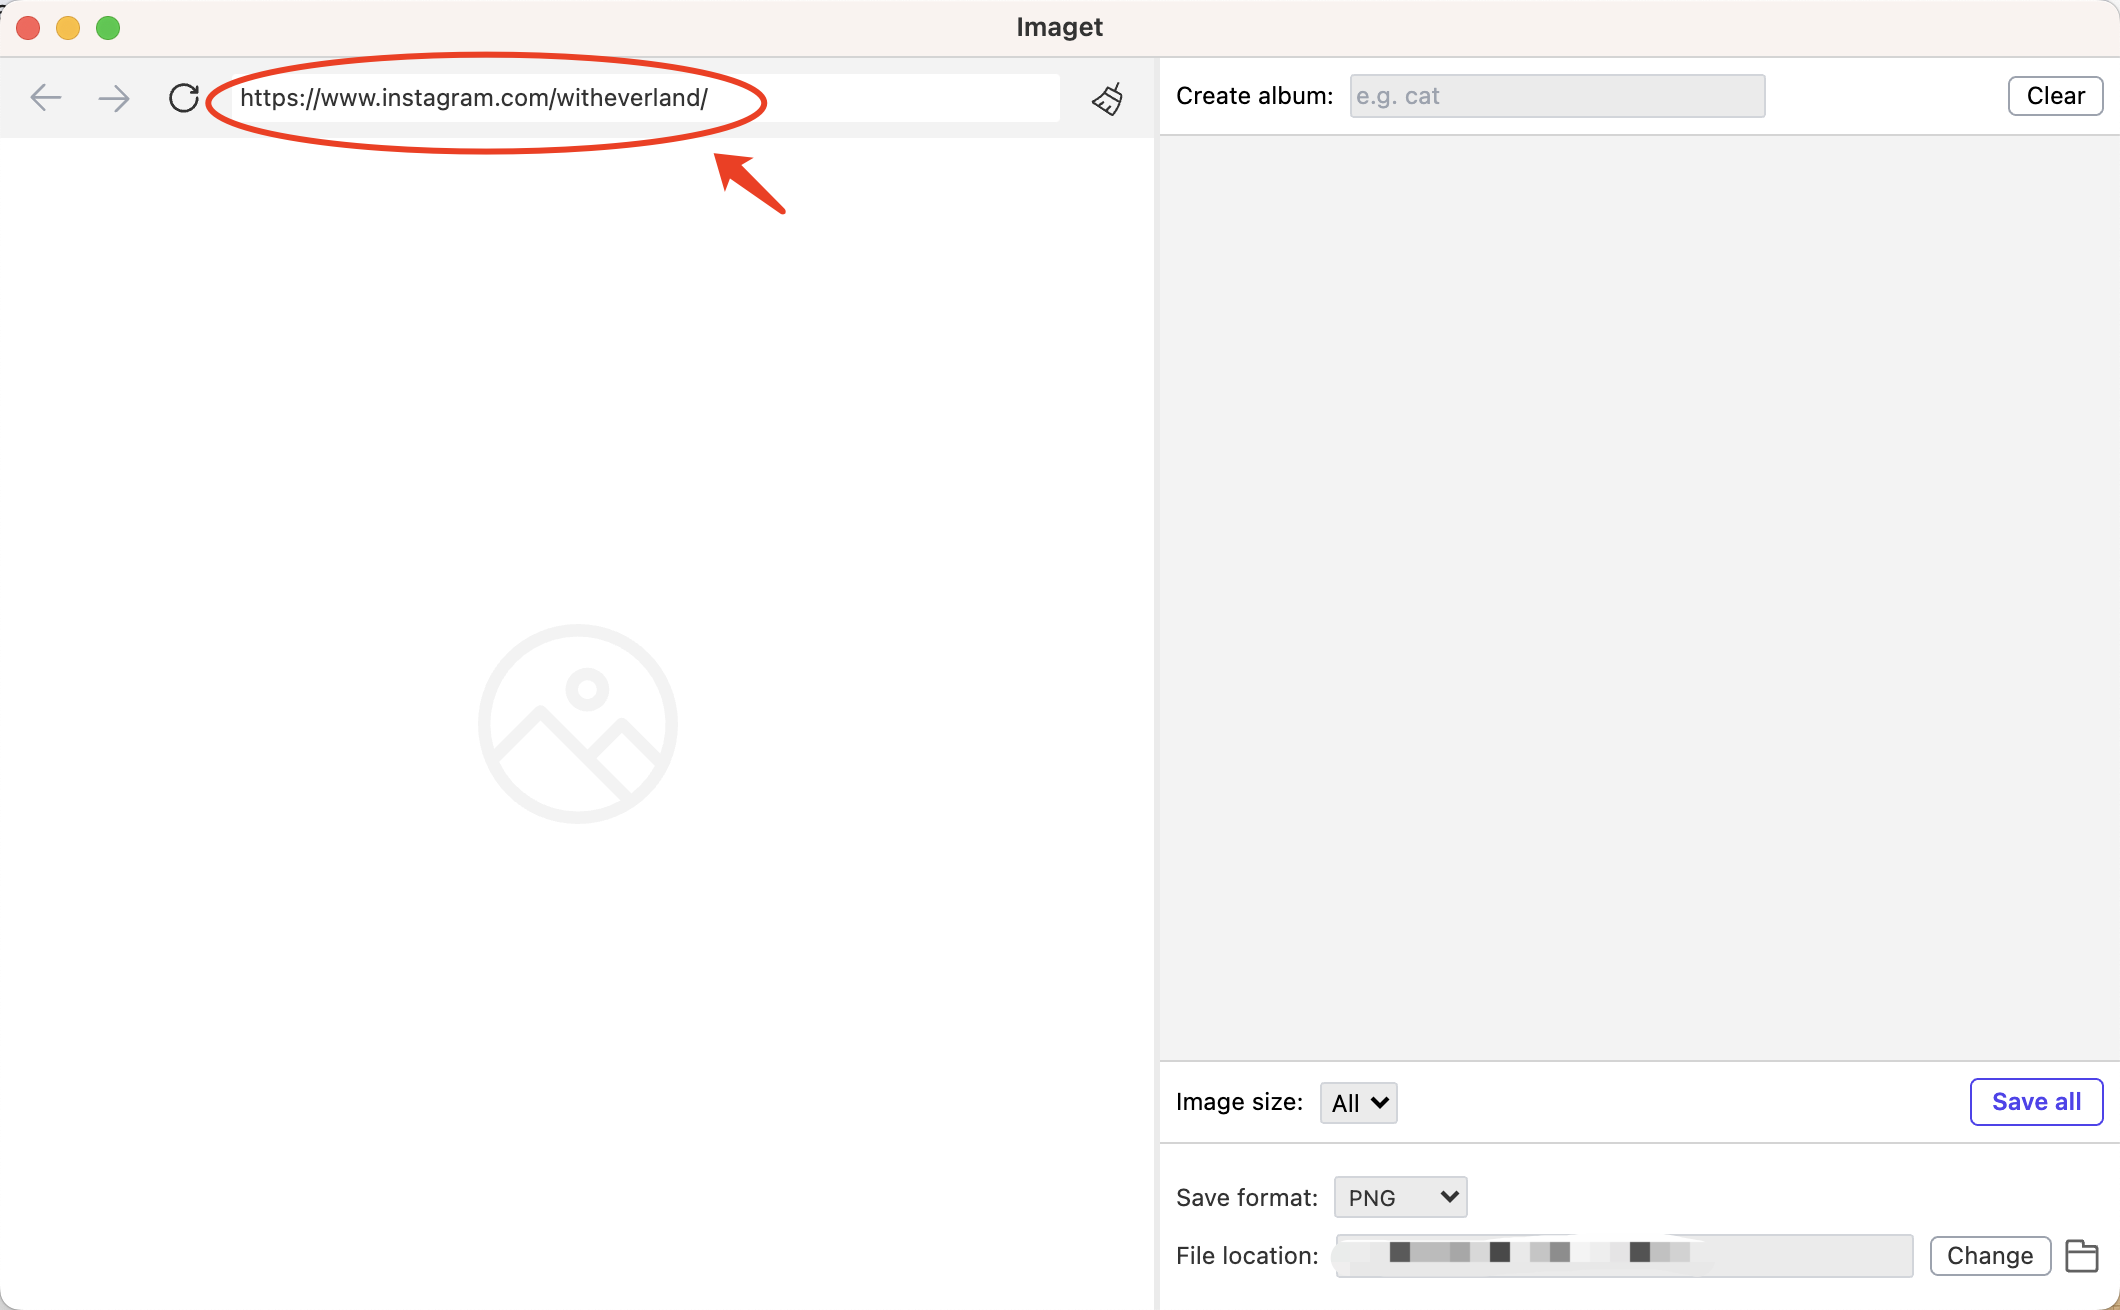
Task: Click the file location path display
Action: (x=1623, y=1252)
